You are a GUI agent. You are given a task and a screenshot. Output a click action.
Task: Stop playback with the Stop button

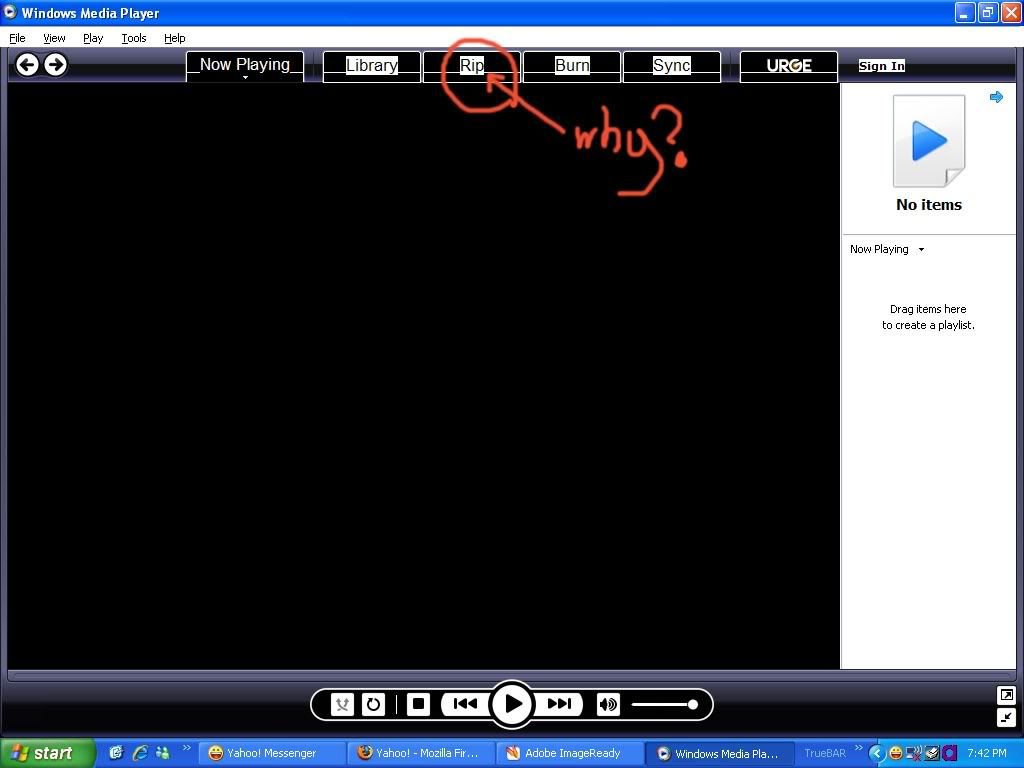[x=419, y=704]
